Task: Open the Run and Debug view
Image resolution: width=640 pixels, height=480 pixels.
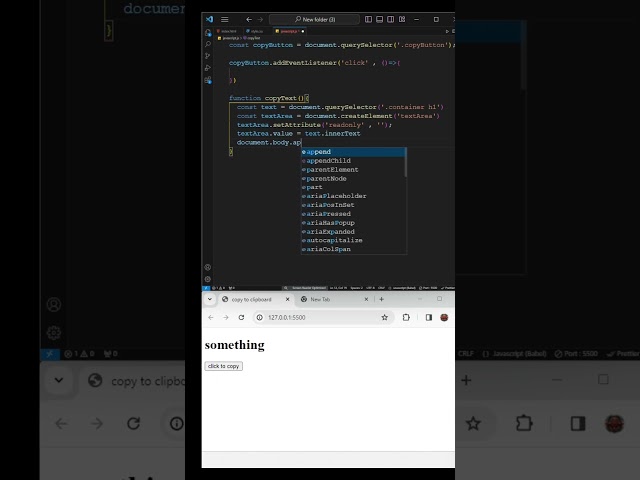Action: pos(208,68)
